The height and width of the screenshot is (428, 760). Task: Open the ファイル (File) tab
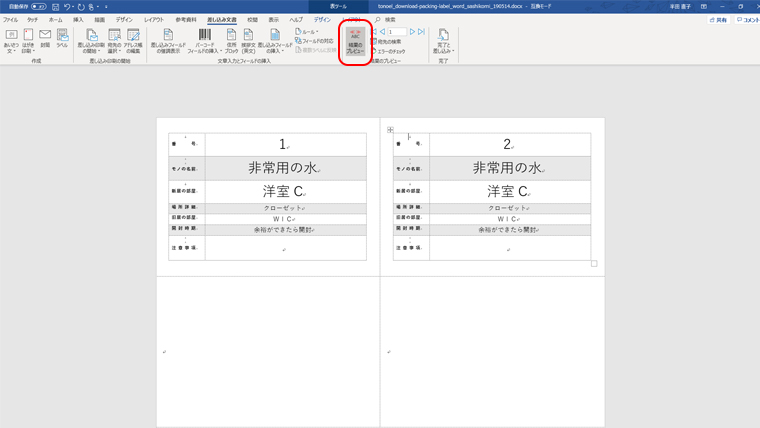coord(11,20)
